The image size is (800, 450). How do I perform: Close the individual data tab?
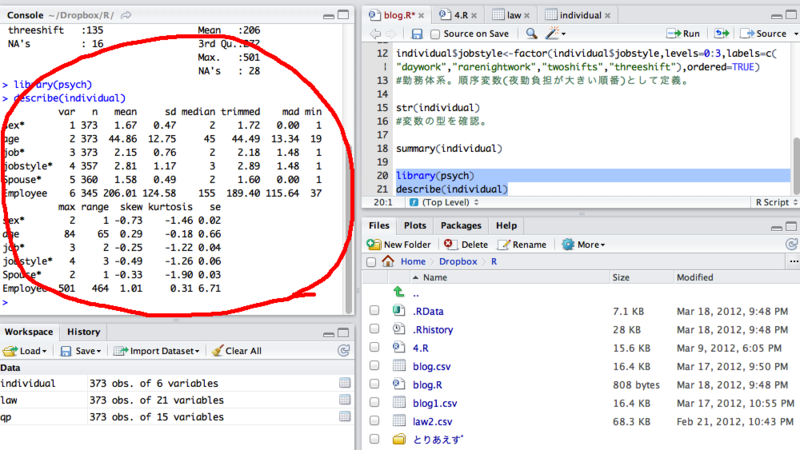coord(608,15)
